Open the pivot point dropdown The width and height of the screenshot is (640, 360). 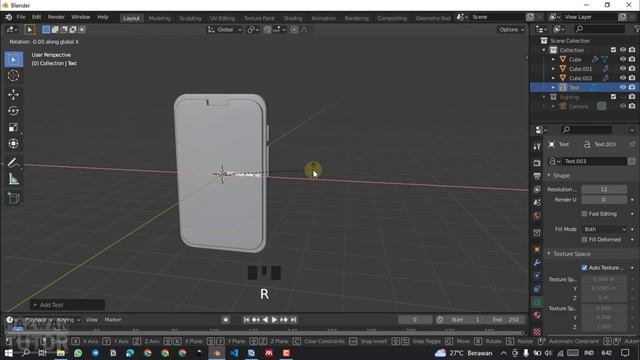[252, 29]
